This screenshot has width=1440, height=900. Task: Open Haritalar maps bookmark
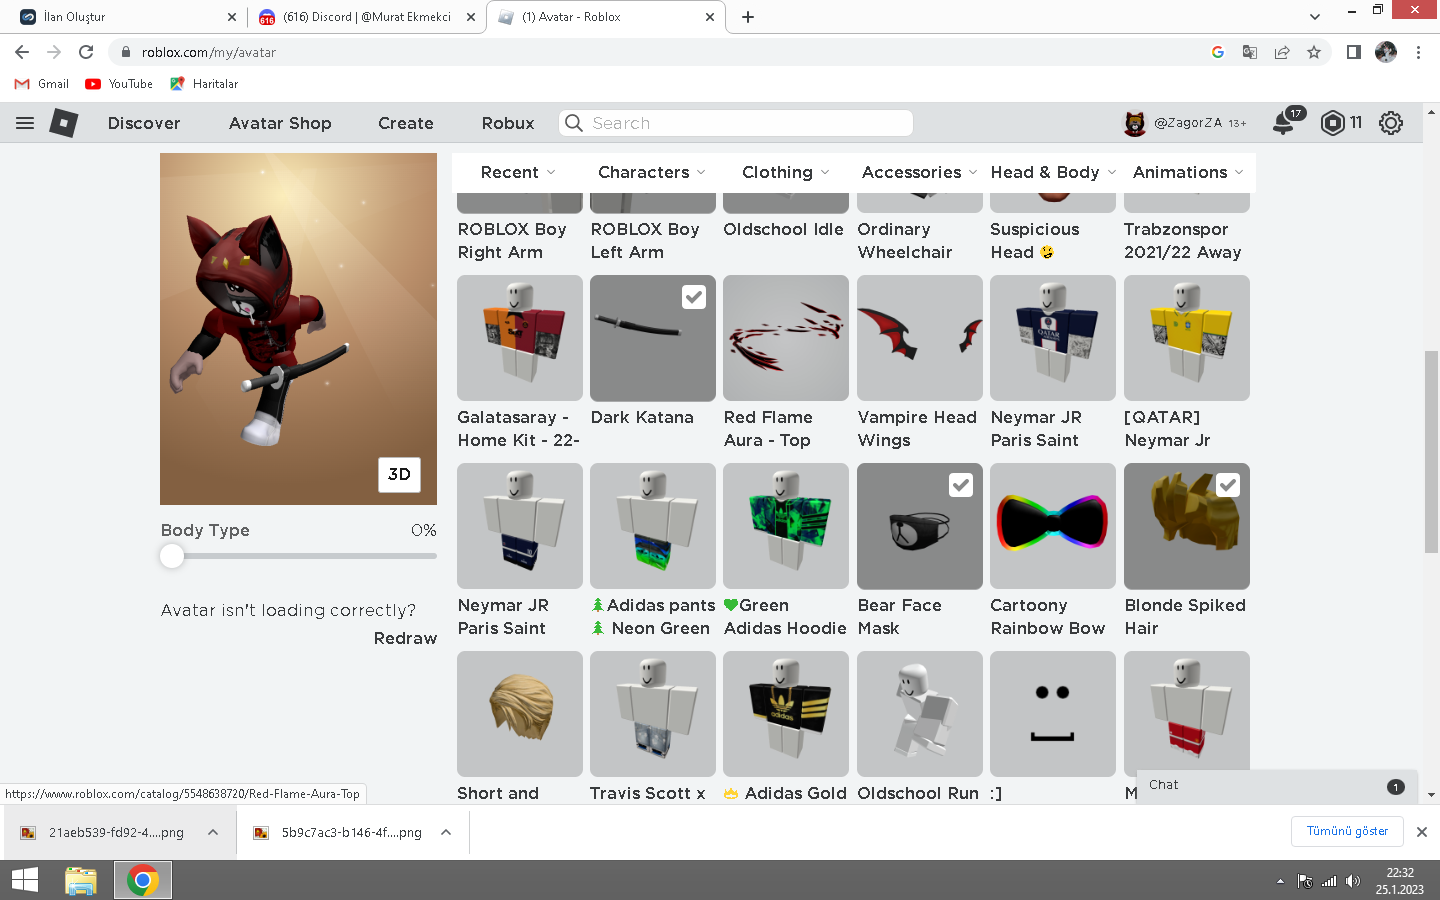pos(204,84)
